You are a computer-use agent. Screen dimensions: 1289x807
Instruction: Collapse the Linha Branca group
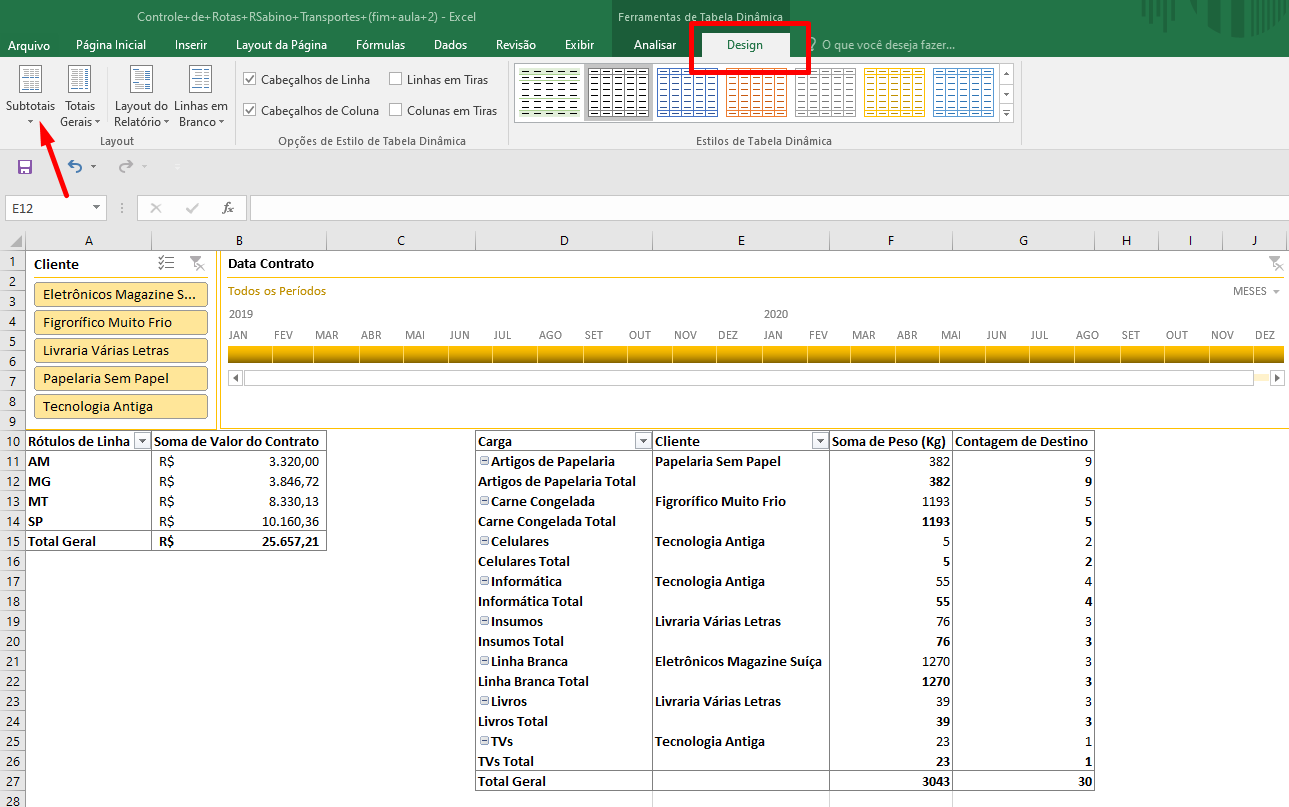pos(484,661)
